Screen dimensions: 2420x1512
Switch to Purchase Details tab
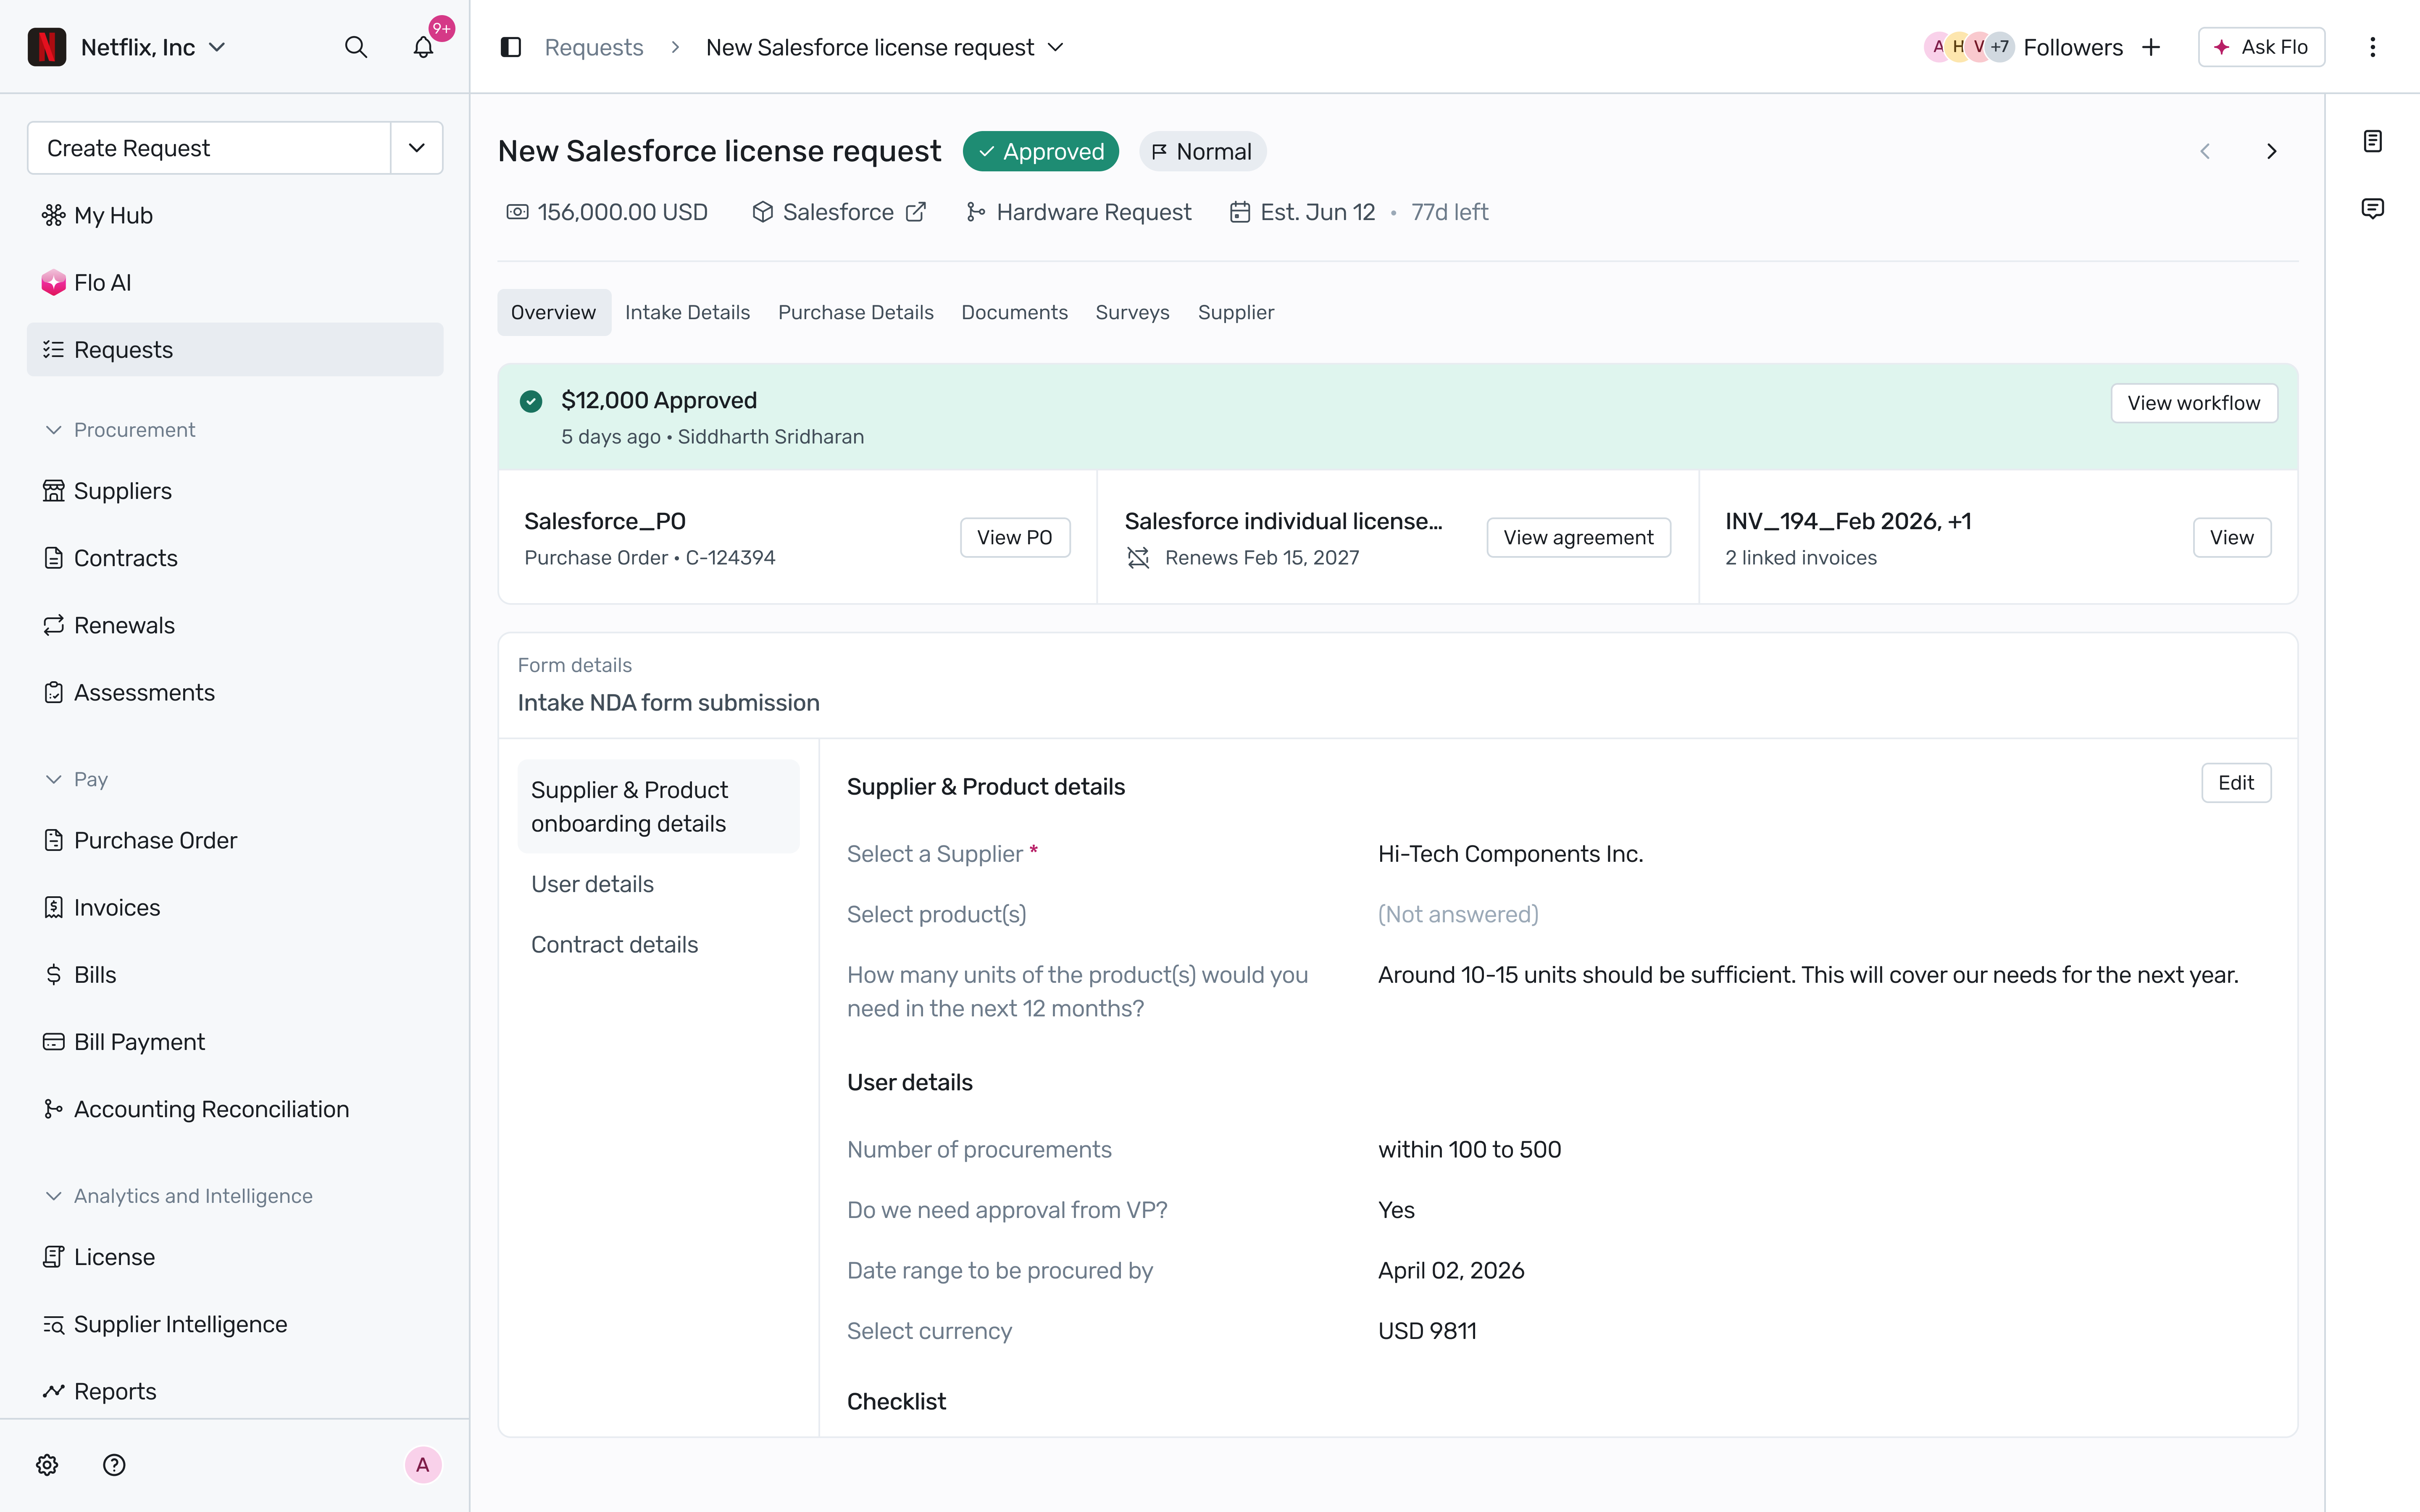click(x=855, y=312)
